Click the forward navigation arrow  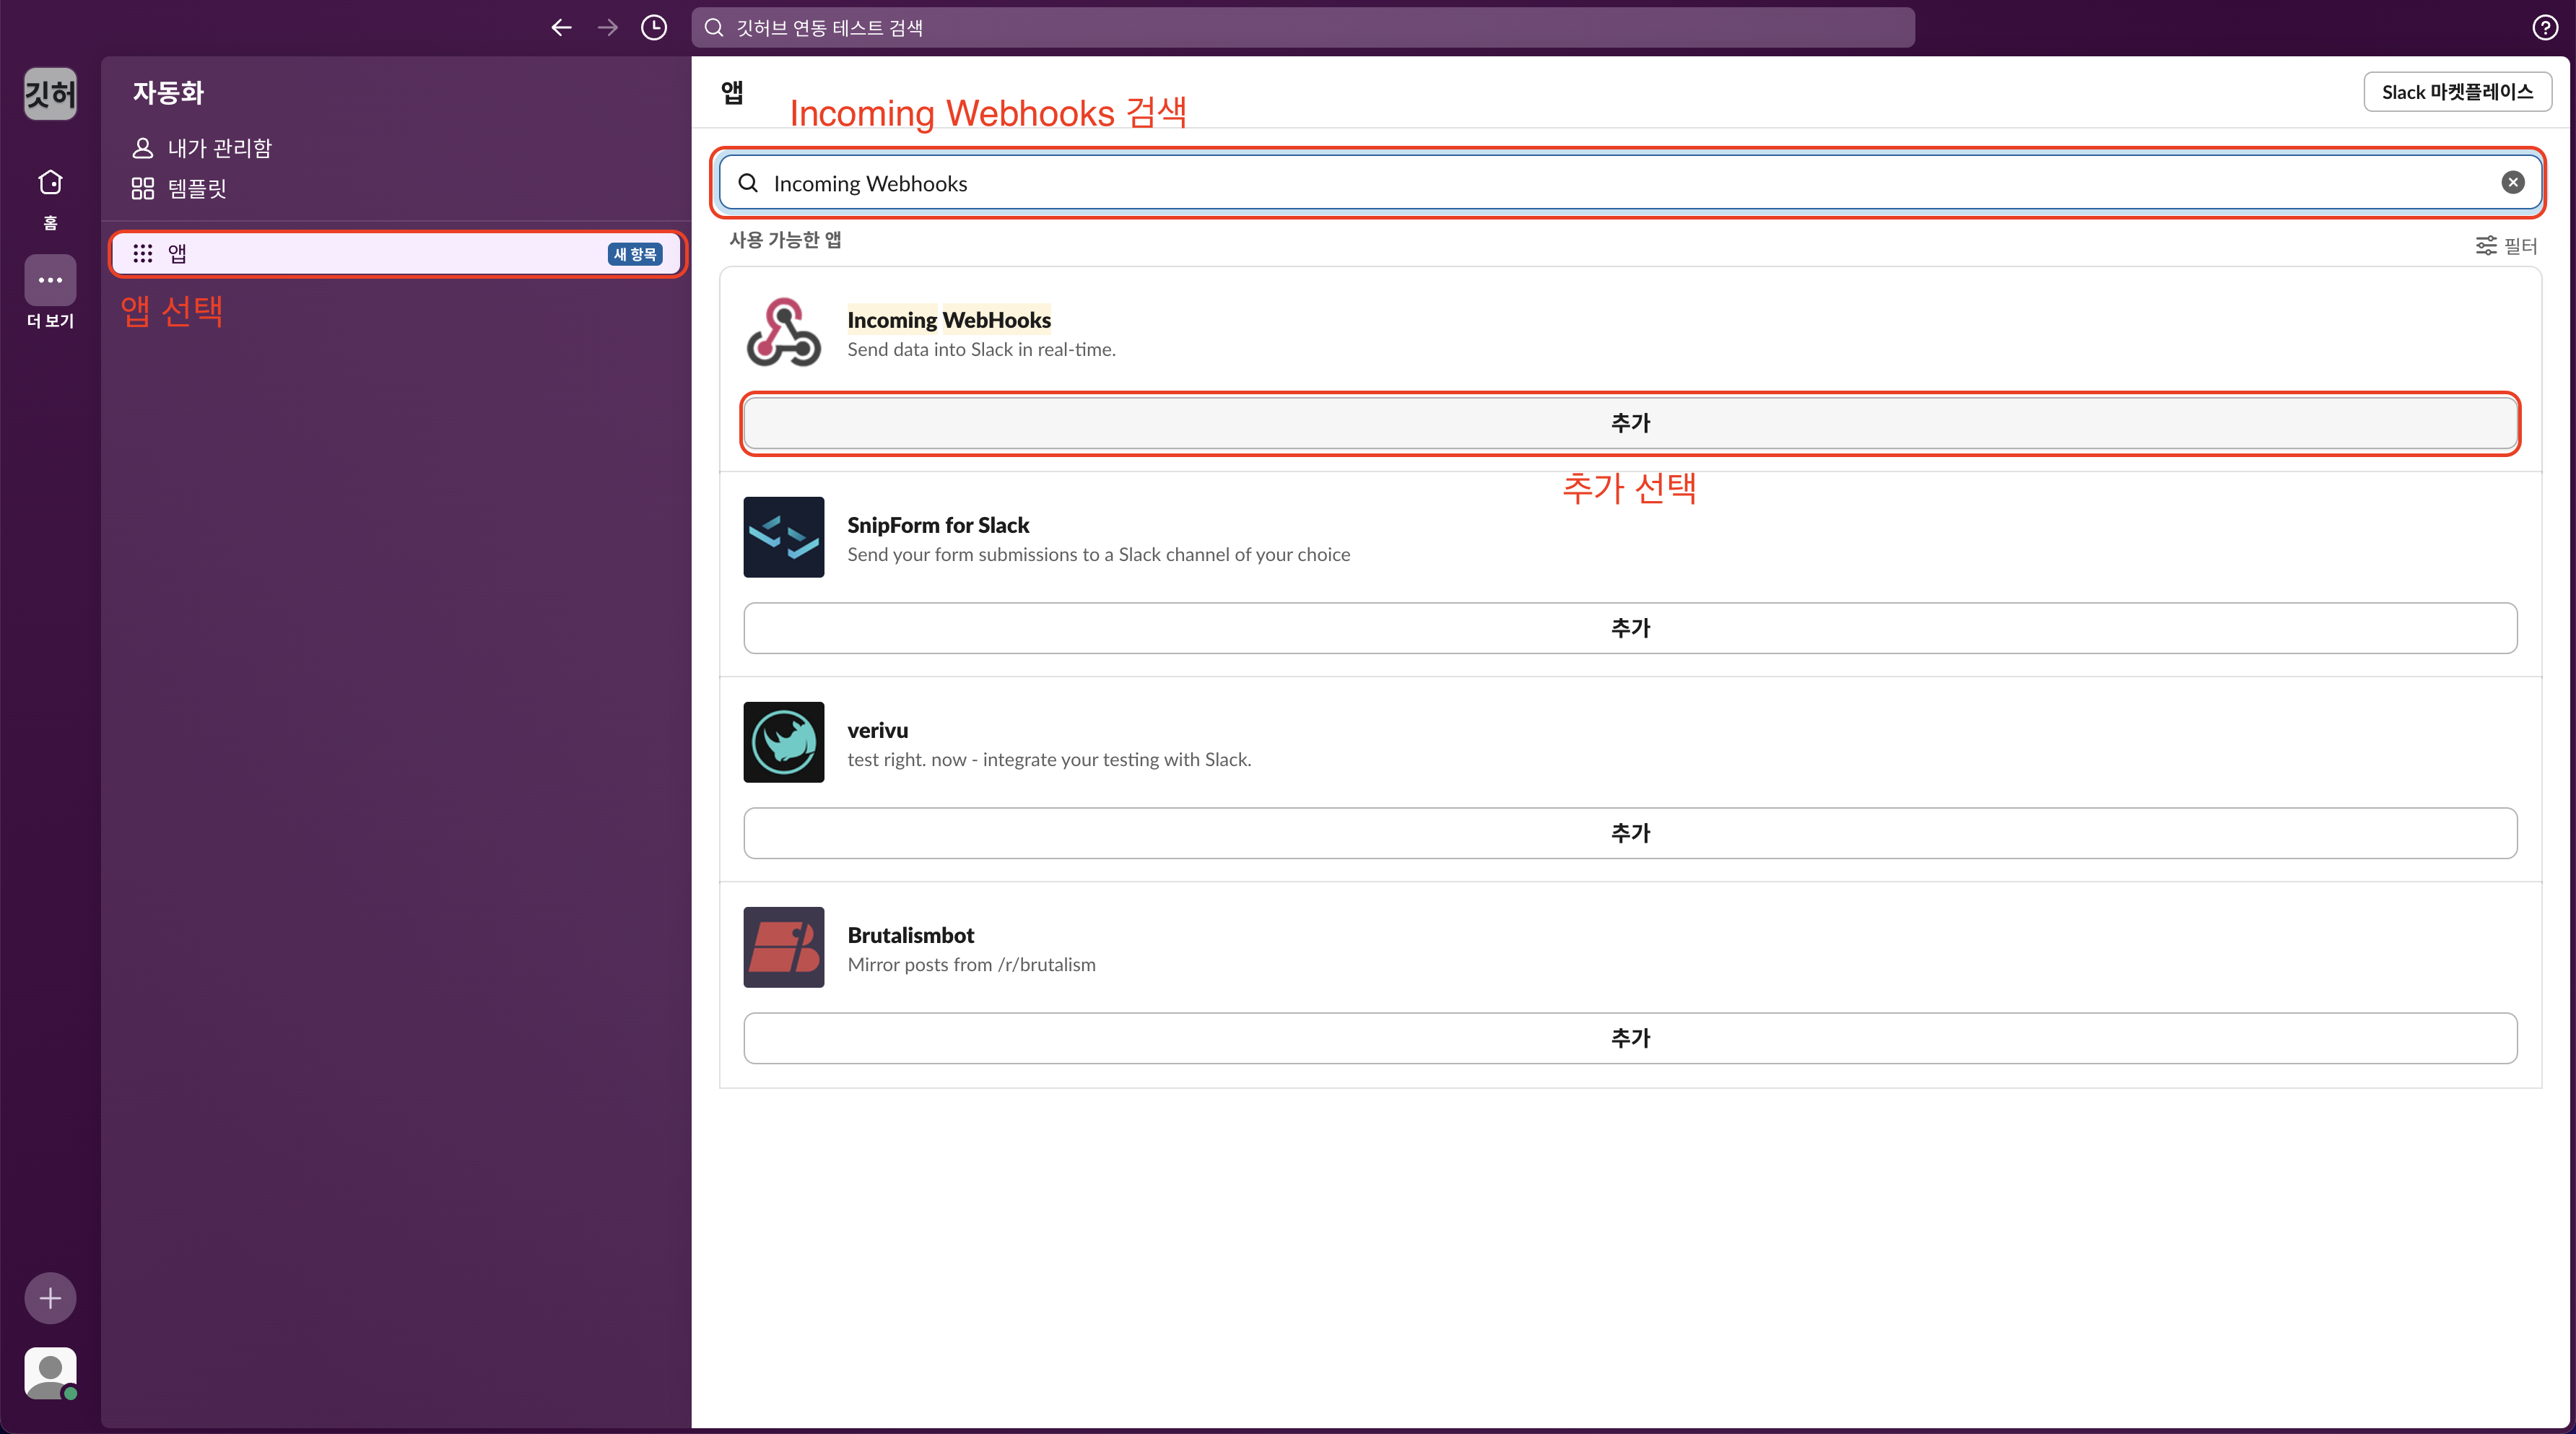(607, 27)
